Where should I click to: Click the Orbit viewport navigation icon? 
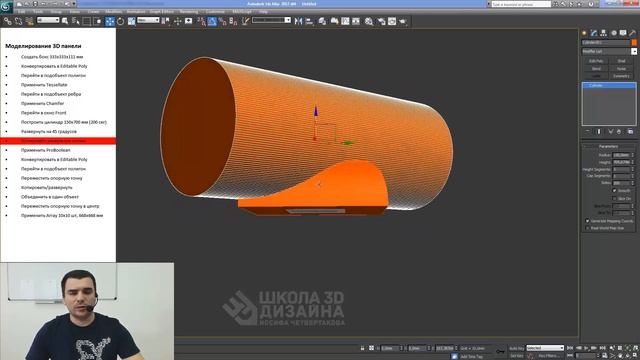tap(628, 356)
